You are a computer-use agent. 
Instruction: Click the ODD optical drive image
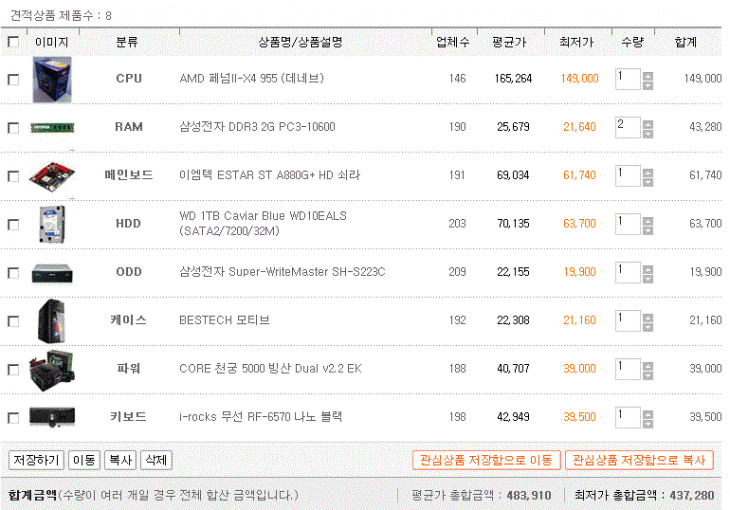pos(52,272)
